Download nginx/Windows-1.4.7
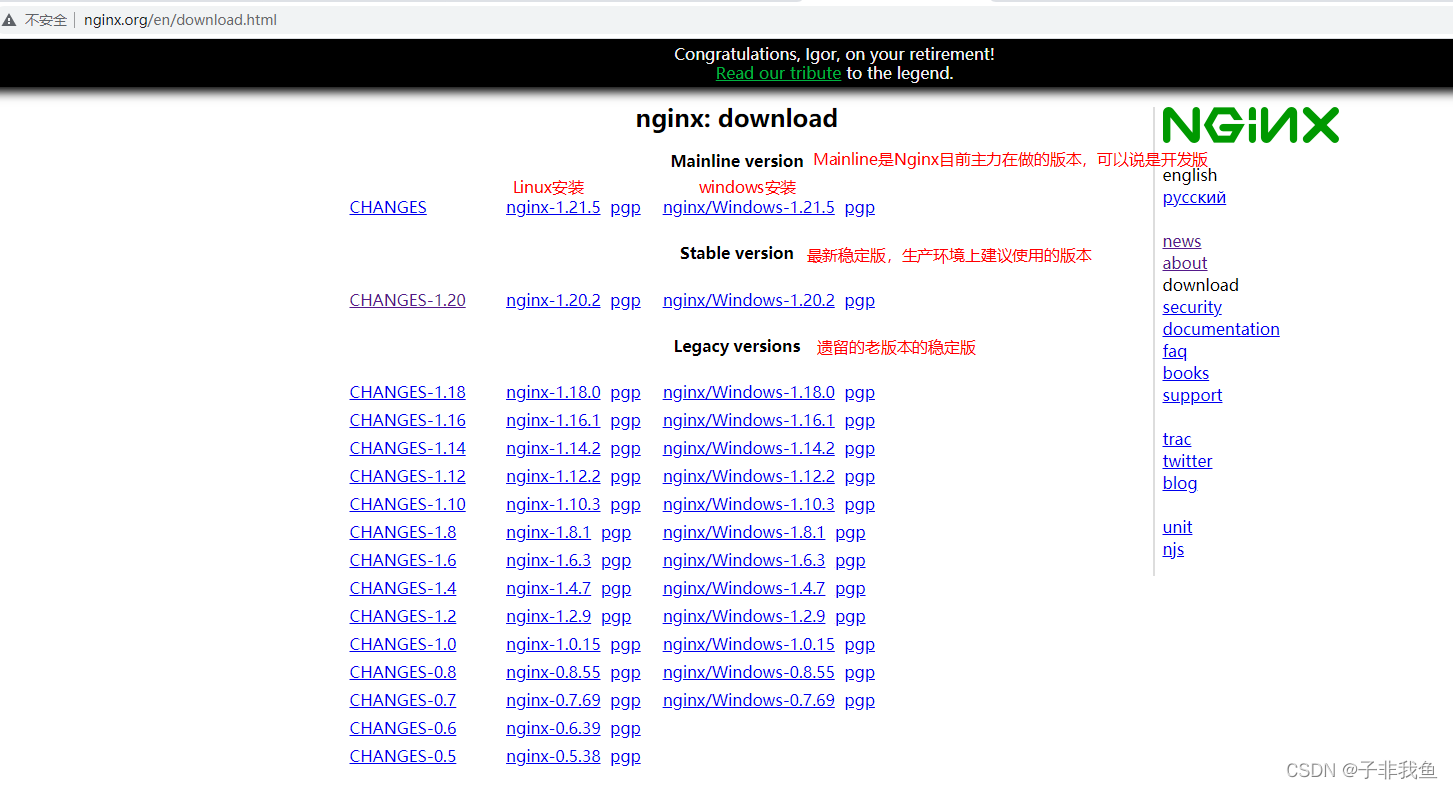Image resolution: width=1453 pixels, height=789 pixels. pos(744,588)
